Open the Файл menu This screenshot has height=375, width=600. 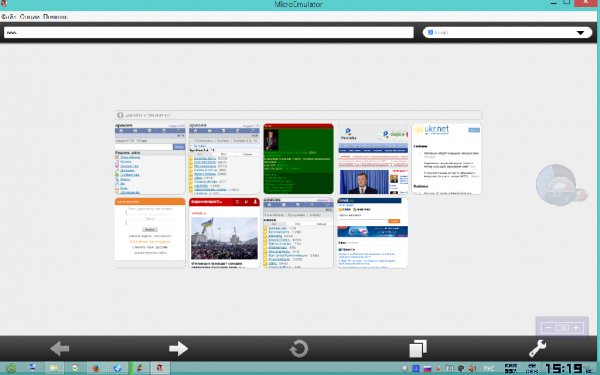coord(8,16)
